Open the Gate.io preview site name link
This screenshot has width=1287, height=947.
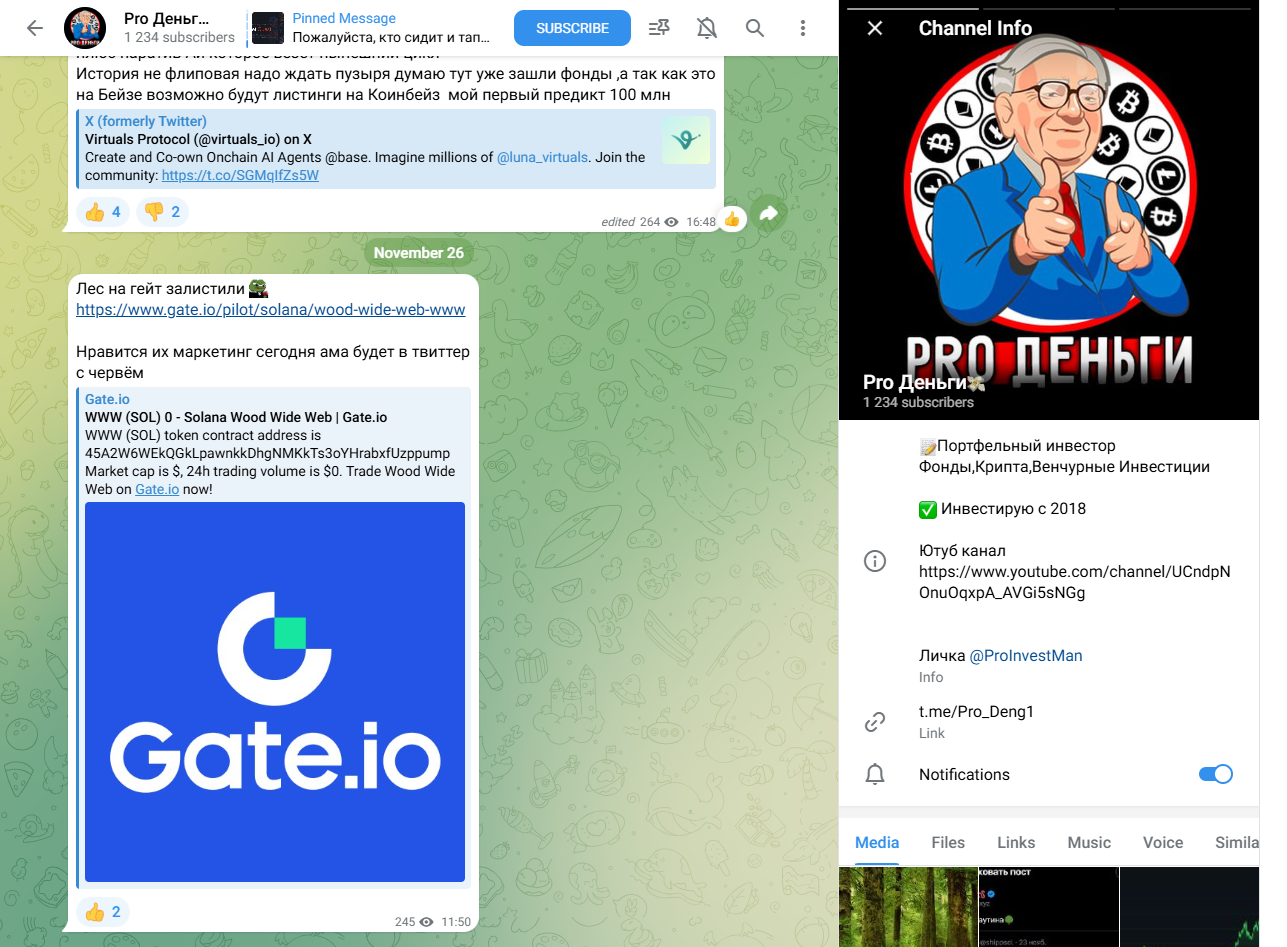click(107, 399)
